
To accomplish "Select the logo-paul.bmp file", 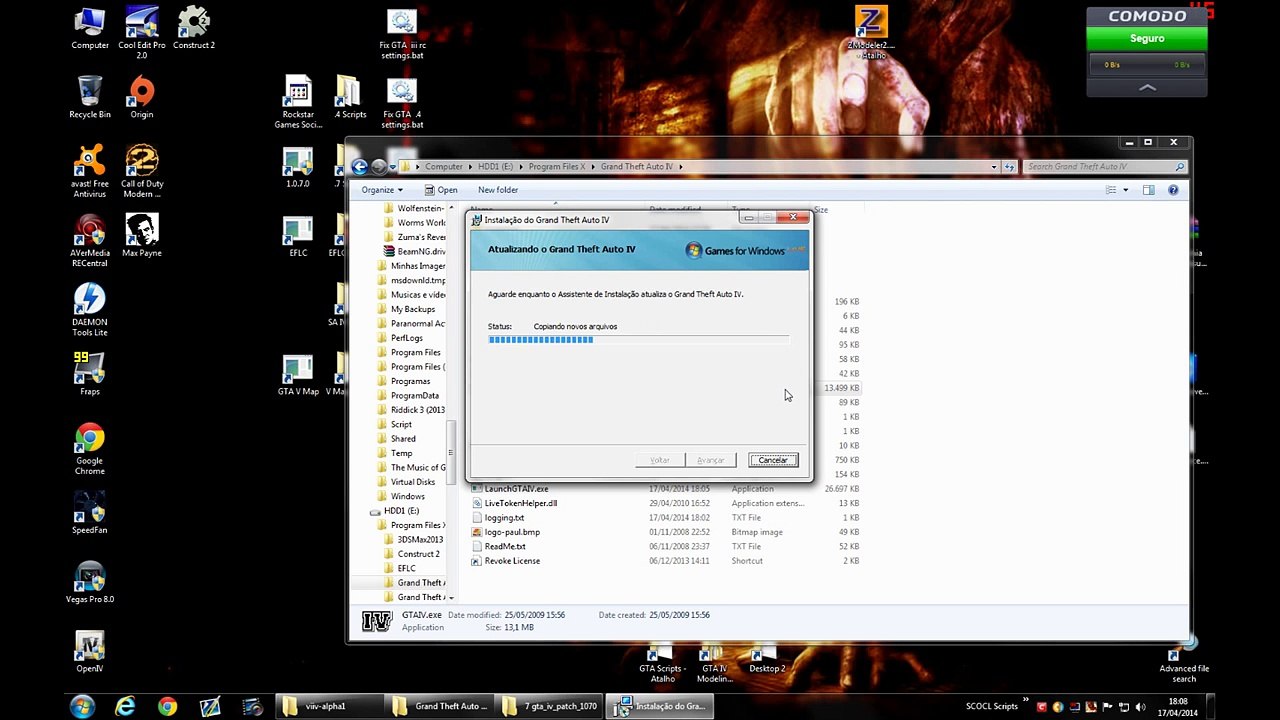I will 512,532.
